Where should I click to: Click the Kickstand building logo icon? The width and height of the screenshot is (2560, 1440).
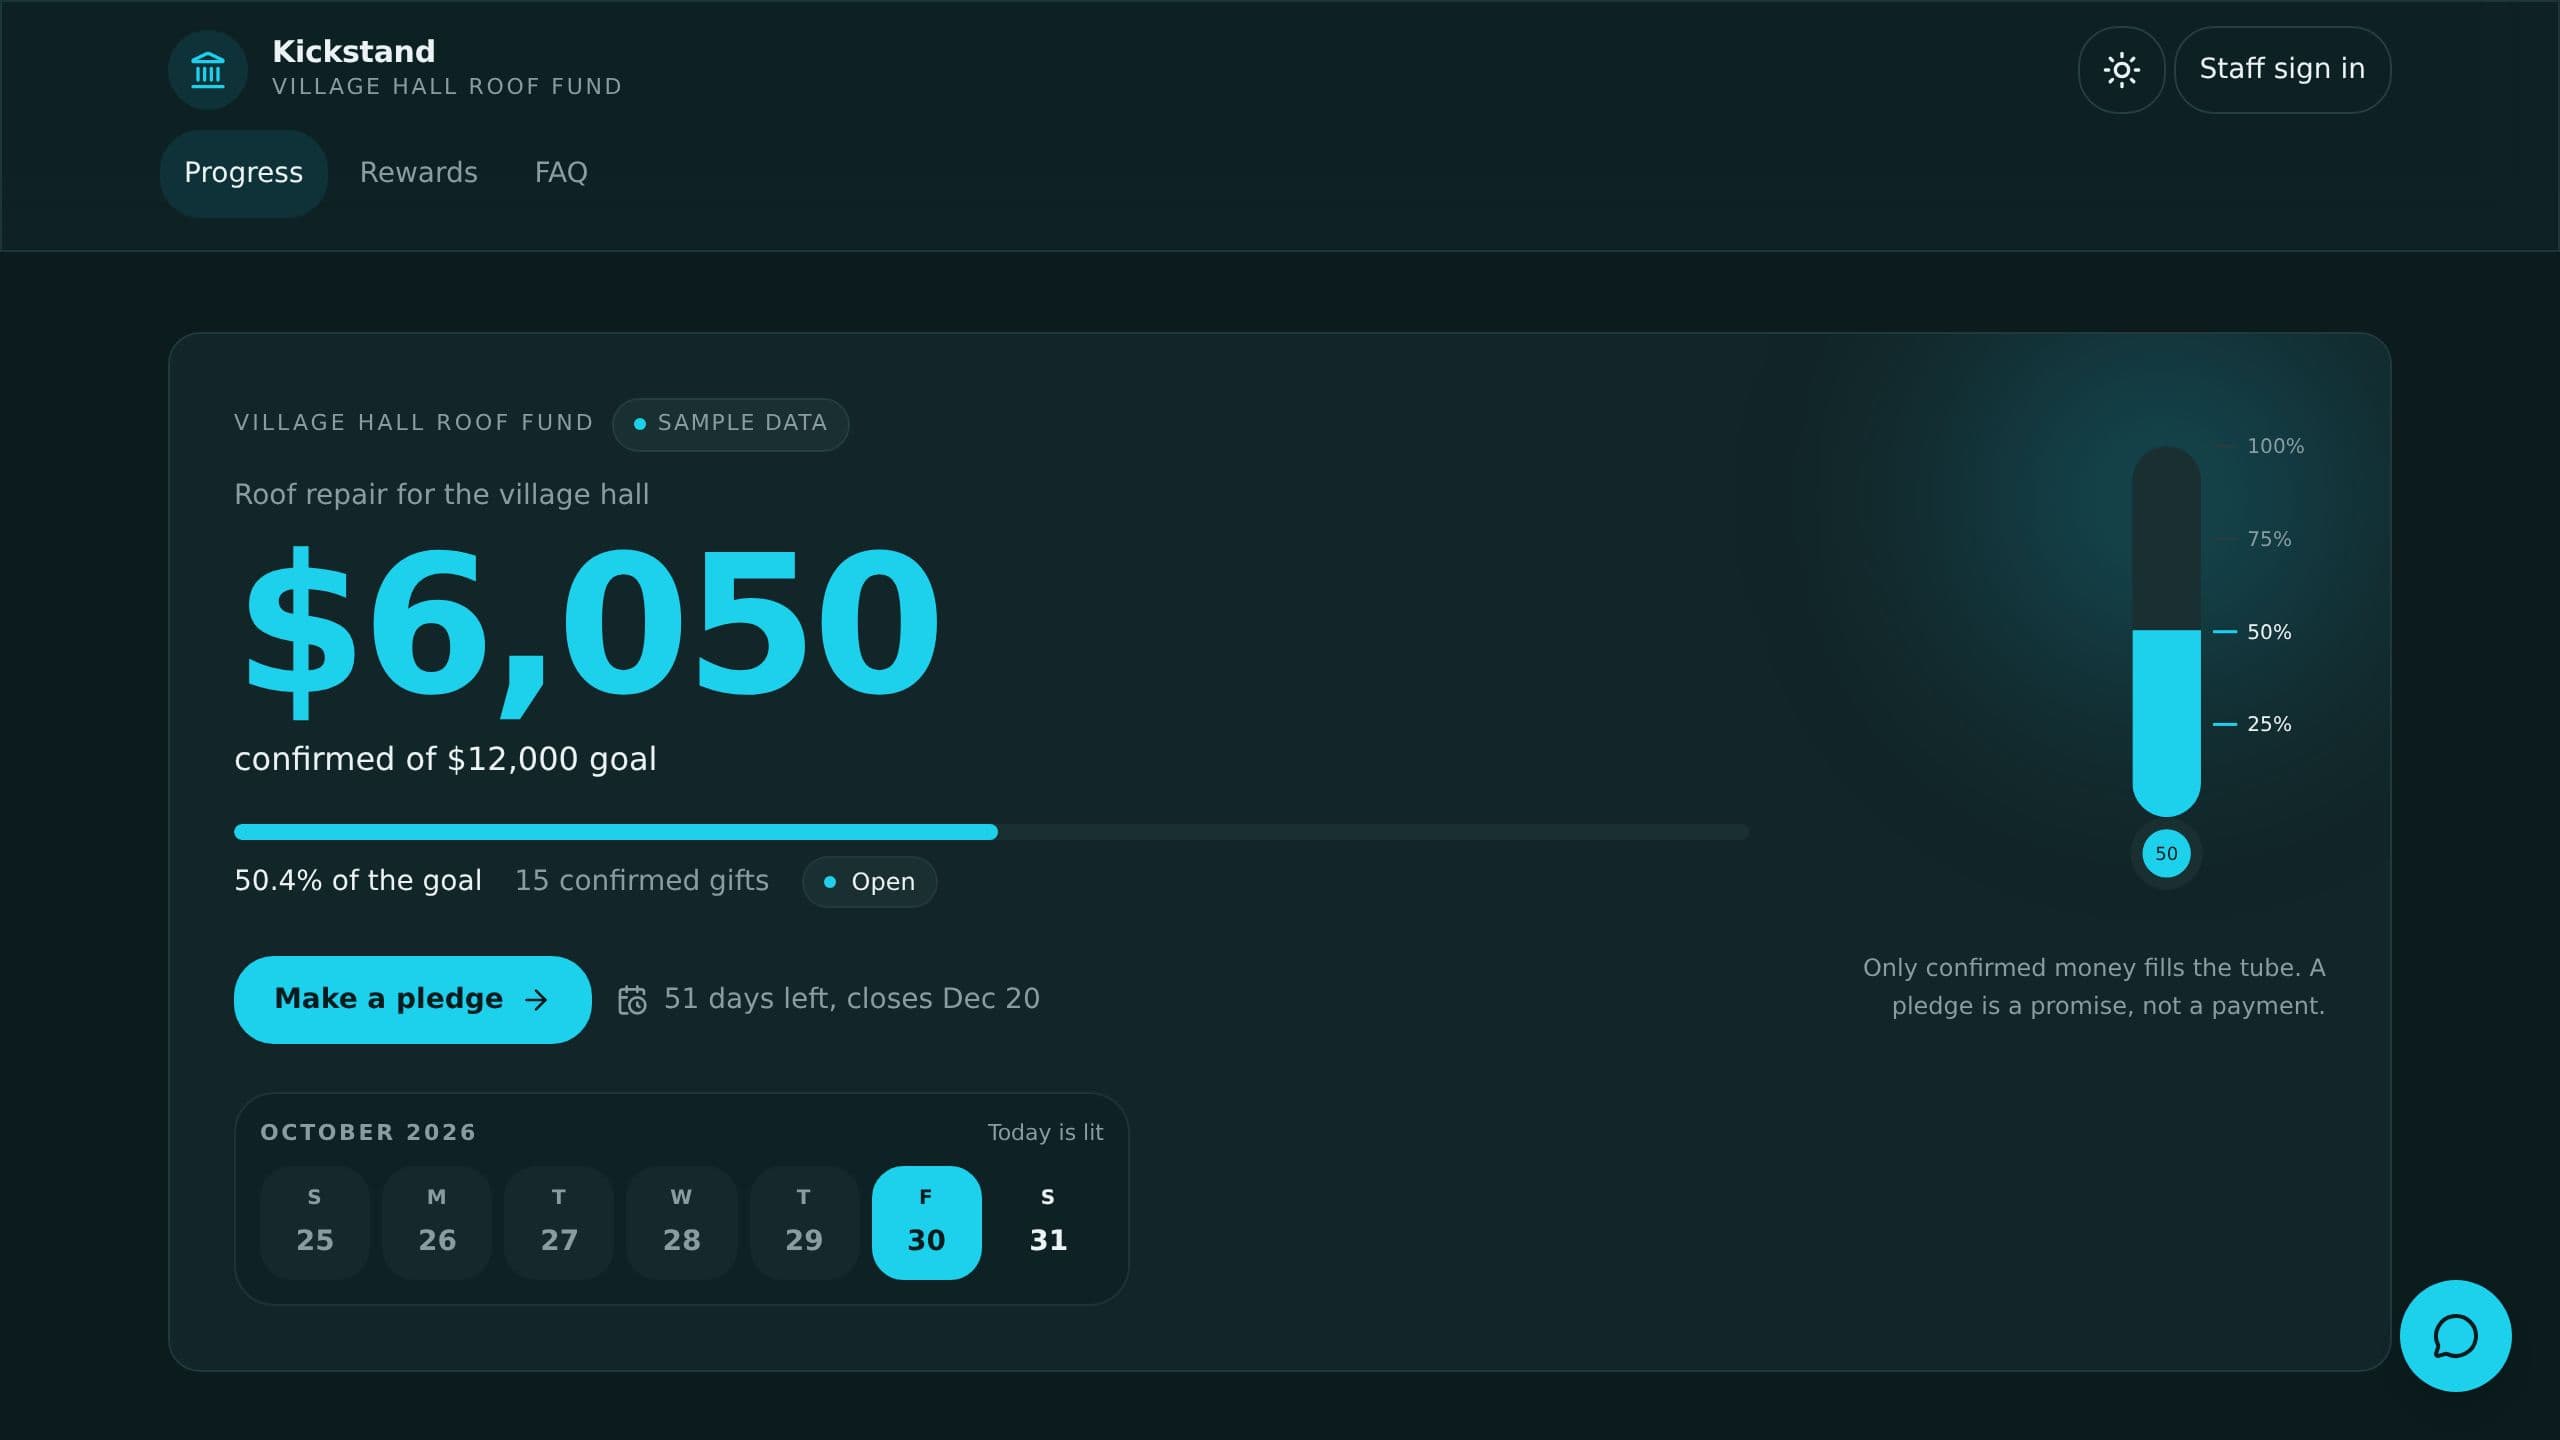(x=208, y=70)
